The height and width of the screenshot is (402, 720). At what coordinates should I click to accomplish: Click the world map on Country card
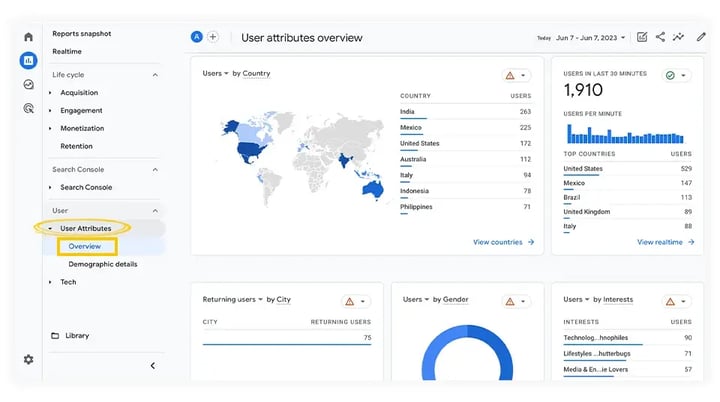click(x=302, y=159)
